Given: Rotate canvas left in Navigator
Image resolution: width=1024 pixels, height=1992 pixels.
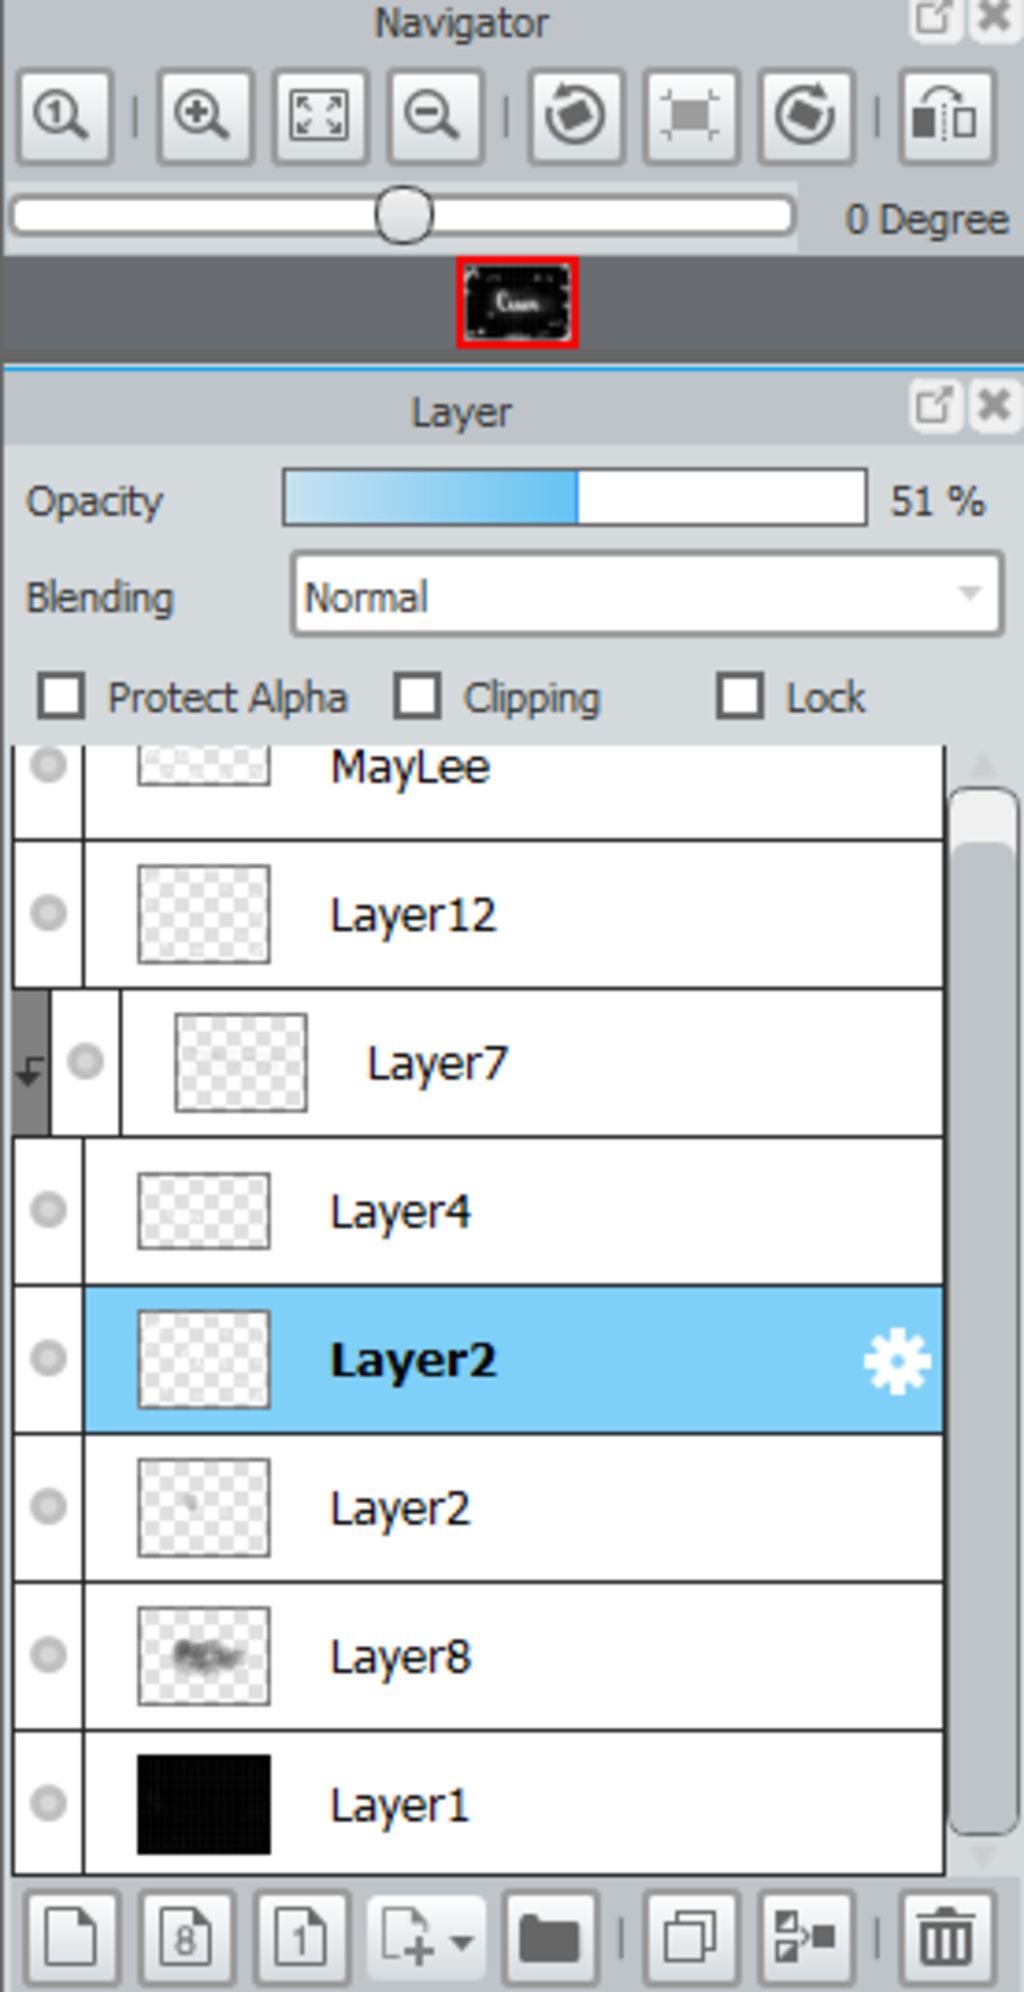Looking at the screenshot, I should pos(575,116).
